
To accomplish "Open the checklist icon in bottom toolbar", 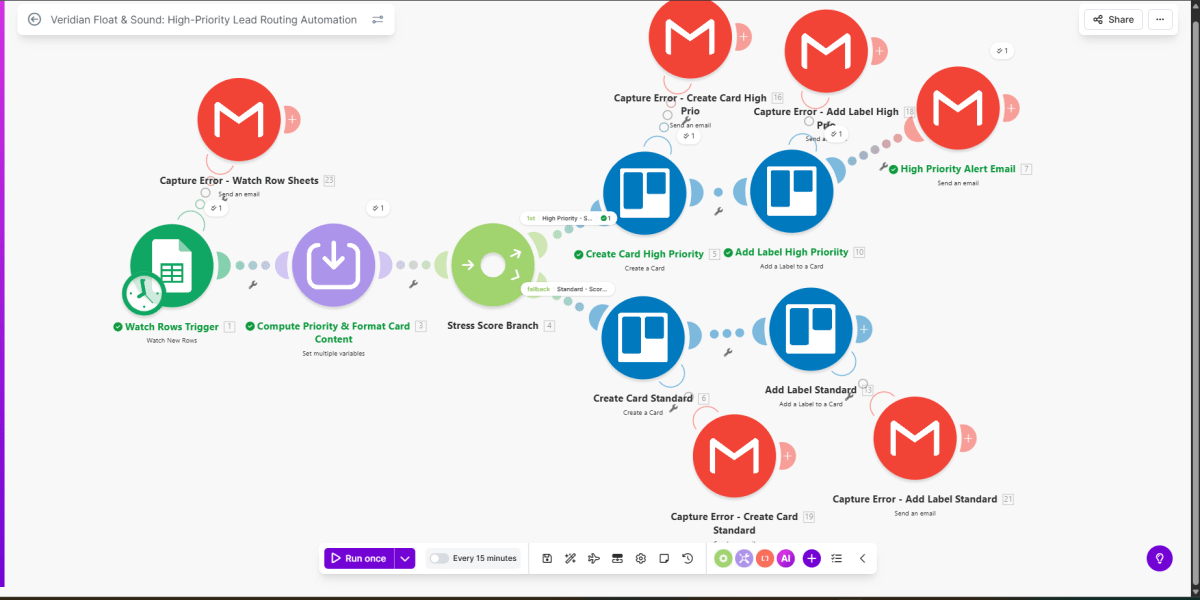I will 837,558.
